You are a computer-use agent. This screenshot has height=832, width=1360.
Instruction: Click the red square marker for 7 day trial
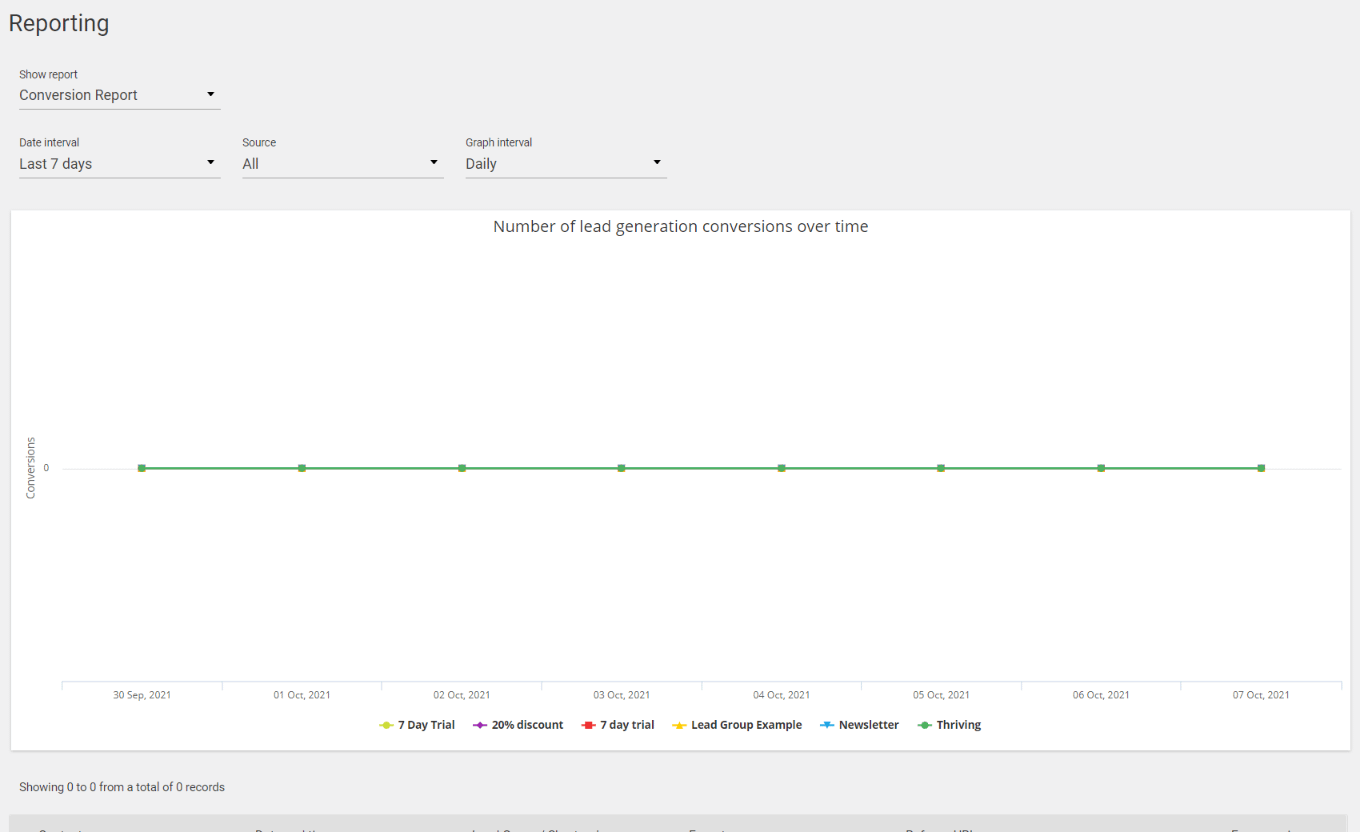coord(589,726)
